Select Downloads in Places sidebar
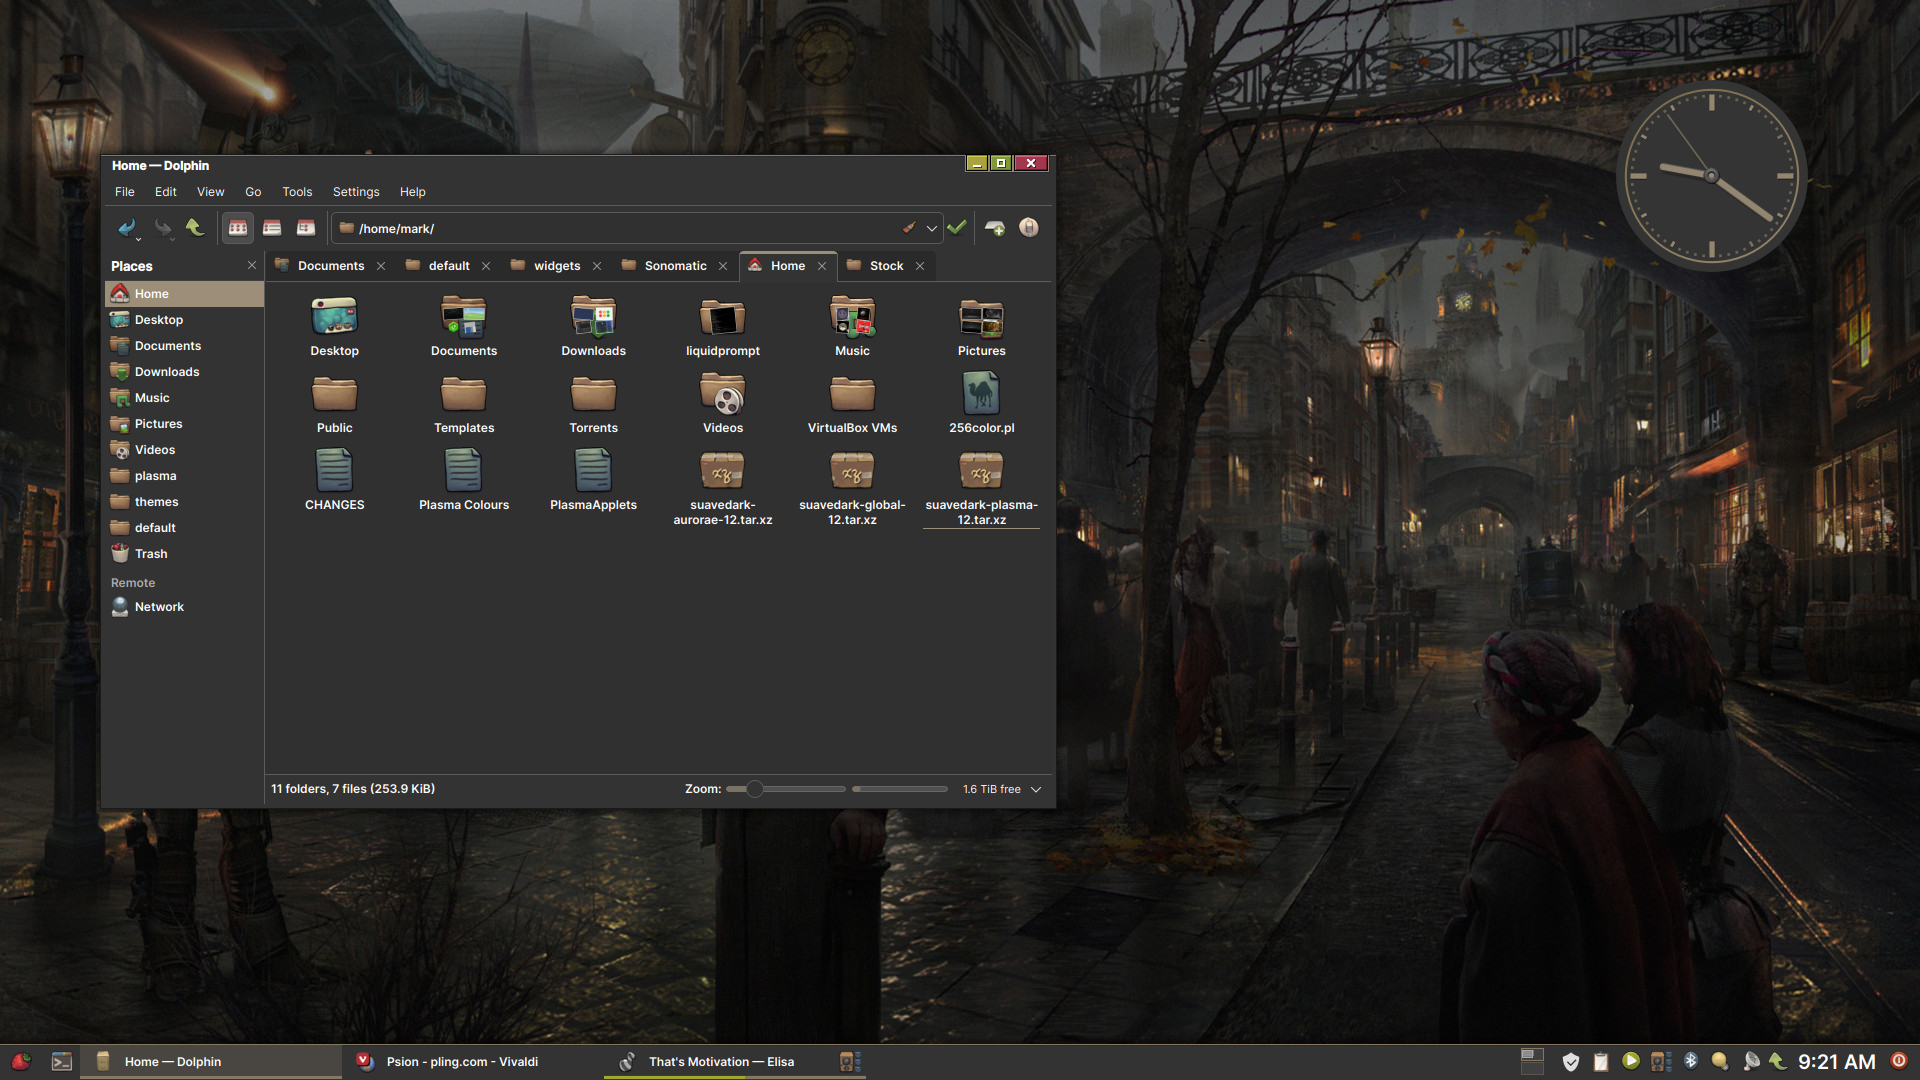The image size is (1920, 1080). click(184, 372)
